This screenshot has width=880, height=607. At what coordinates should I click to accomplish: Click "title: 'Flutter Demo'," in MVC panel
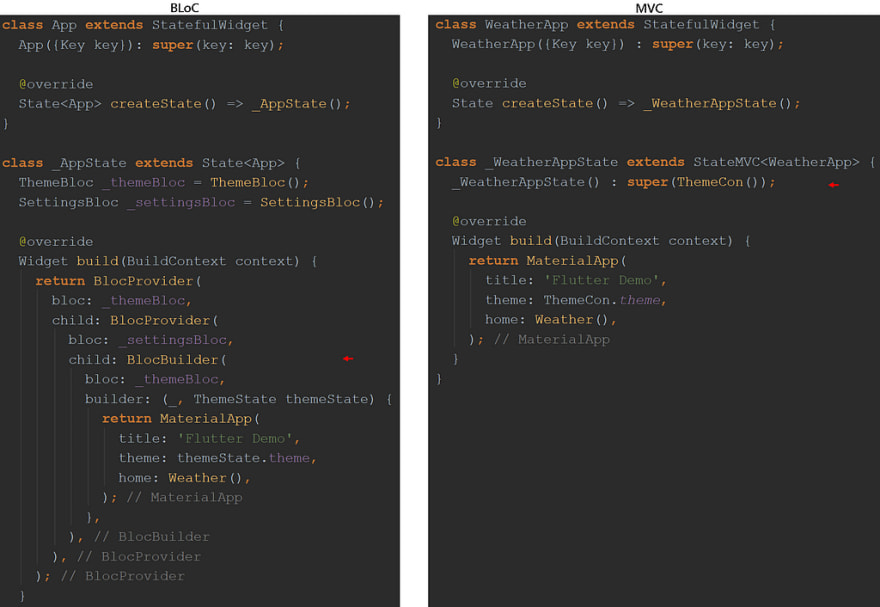[576, 280]
